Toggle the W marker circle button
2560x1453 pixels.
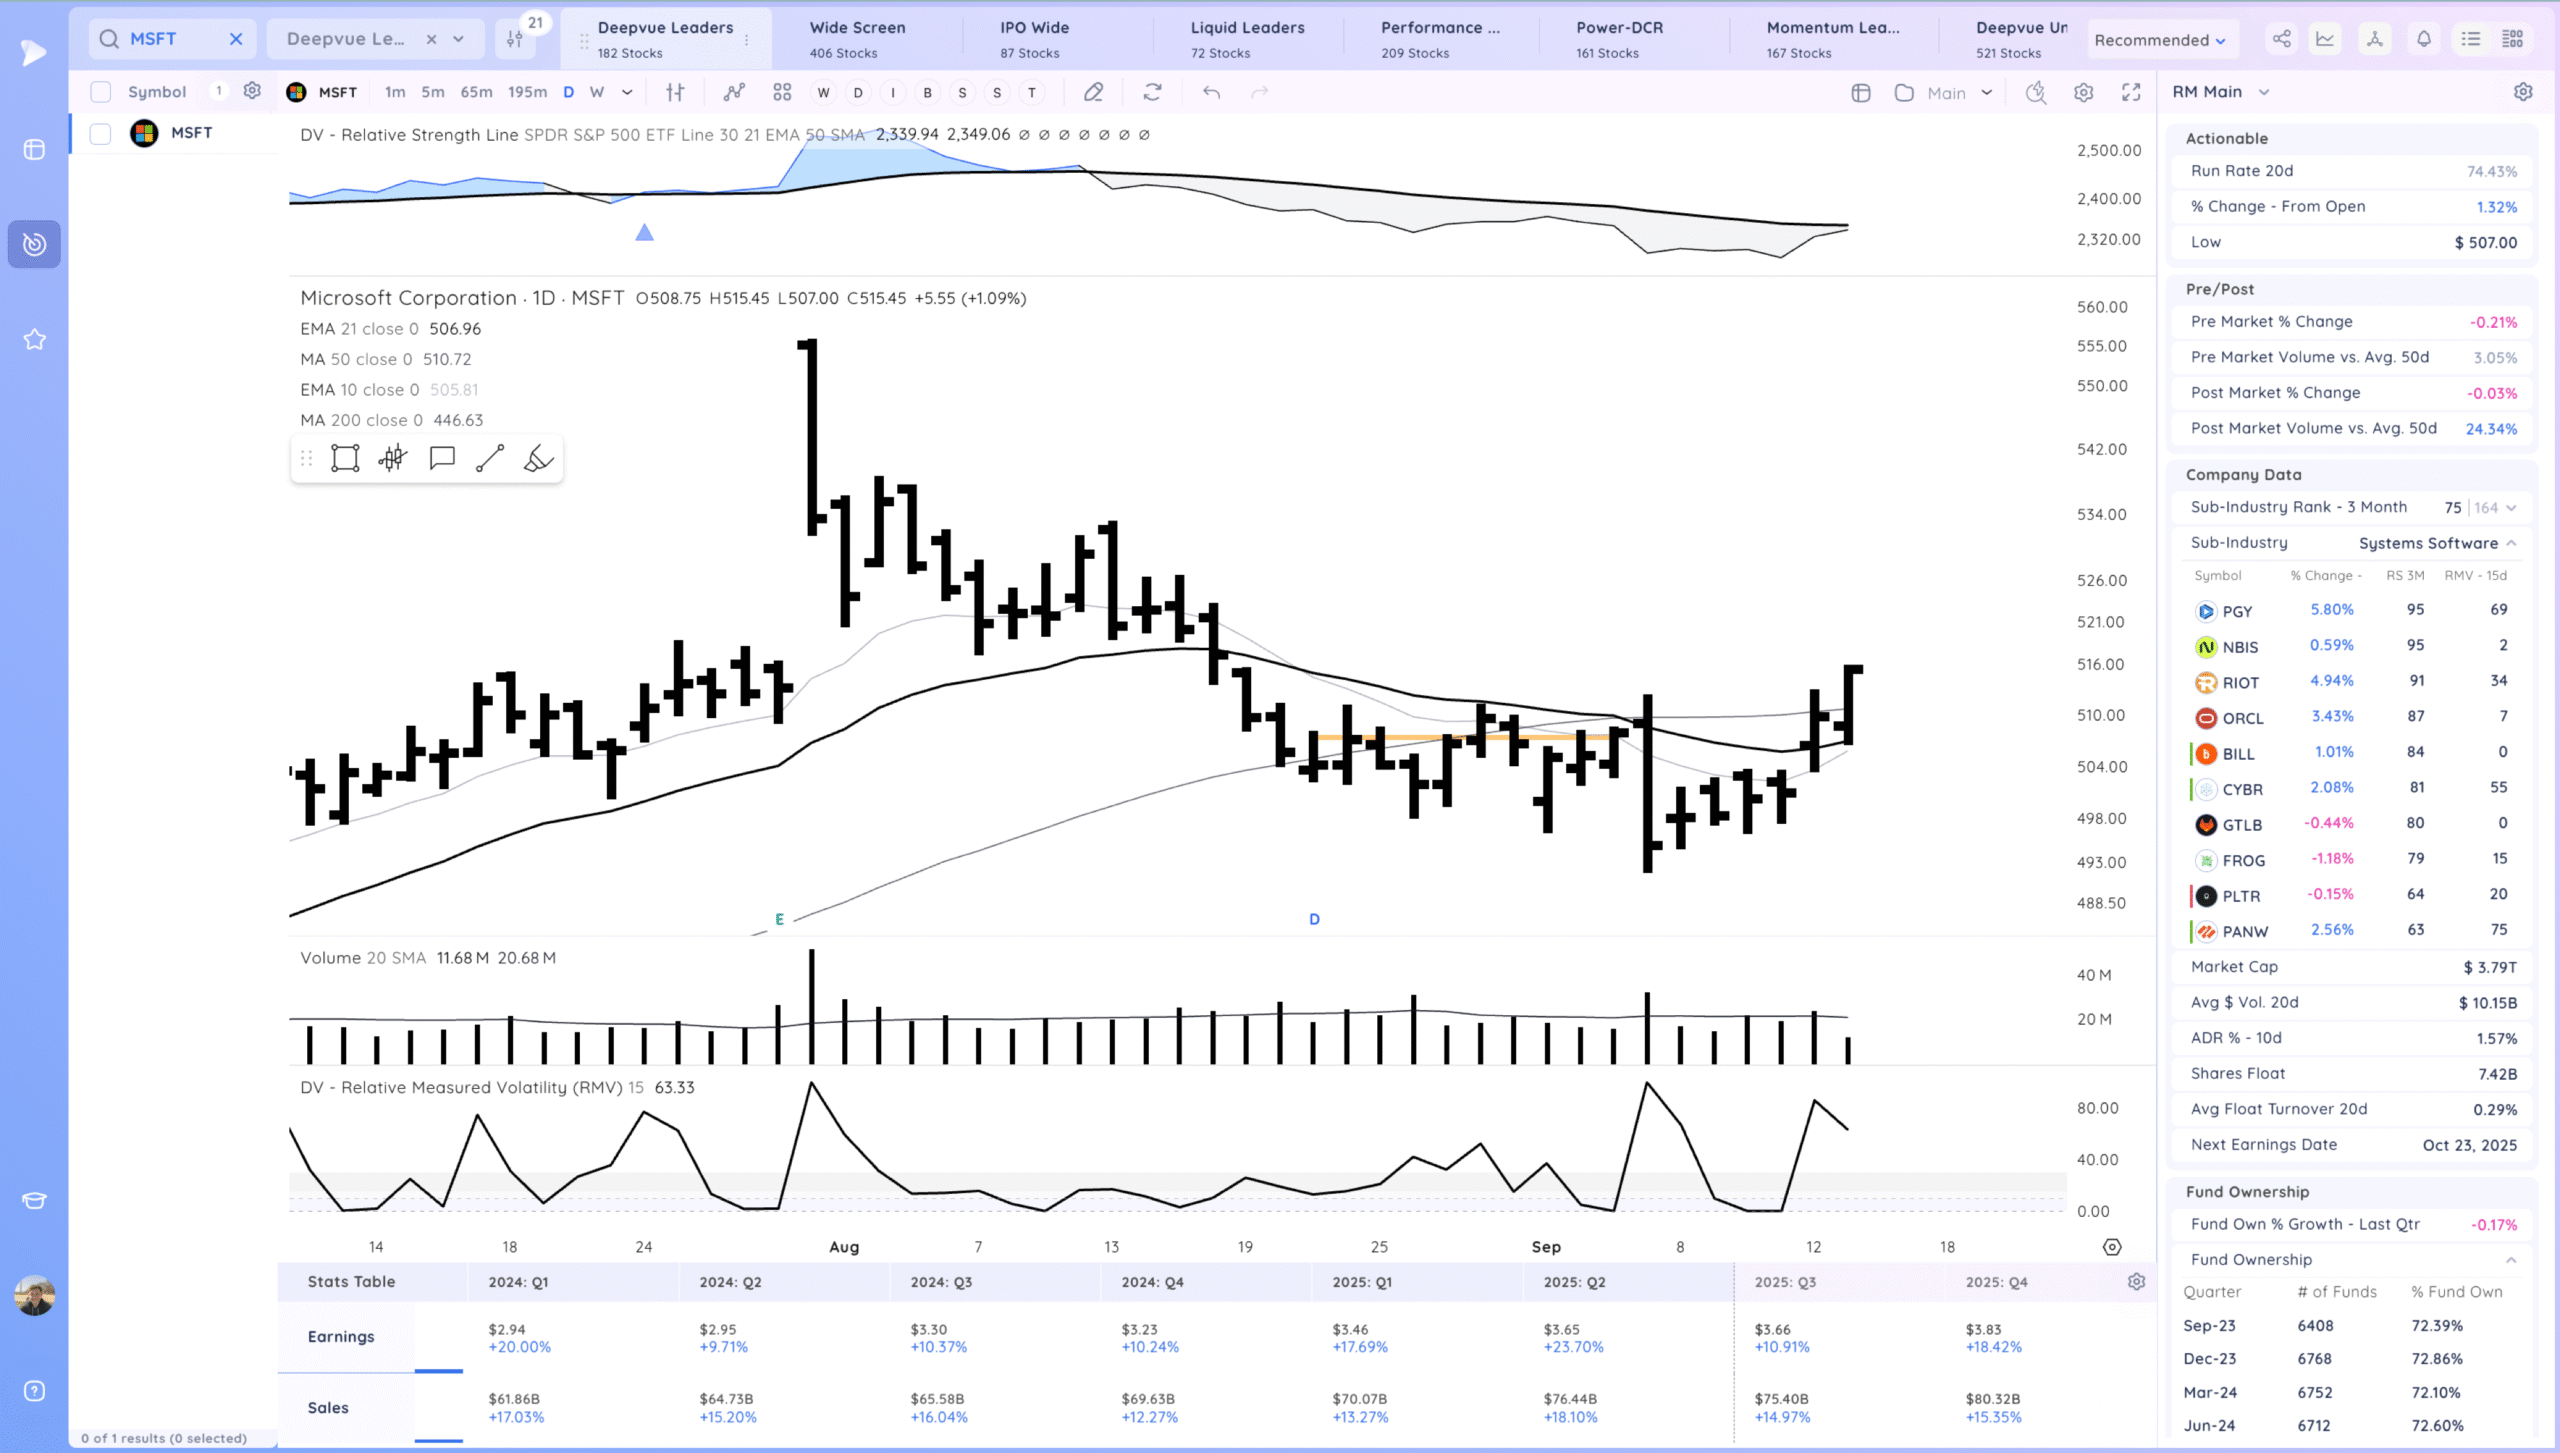point(823,92)
